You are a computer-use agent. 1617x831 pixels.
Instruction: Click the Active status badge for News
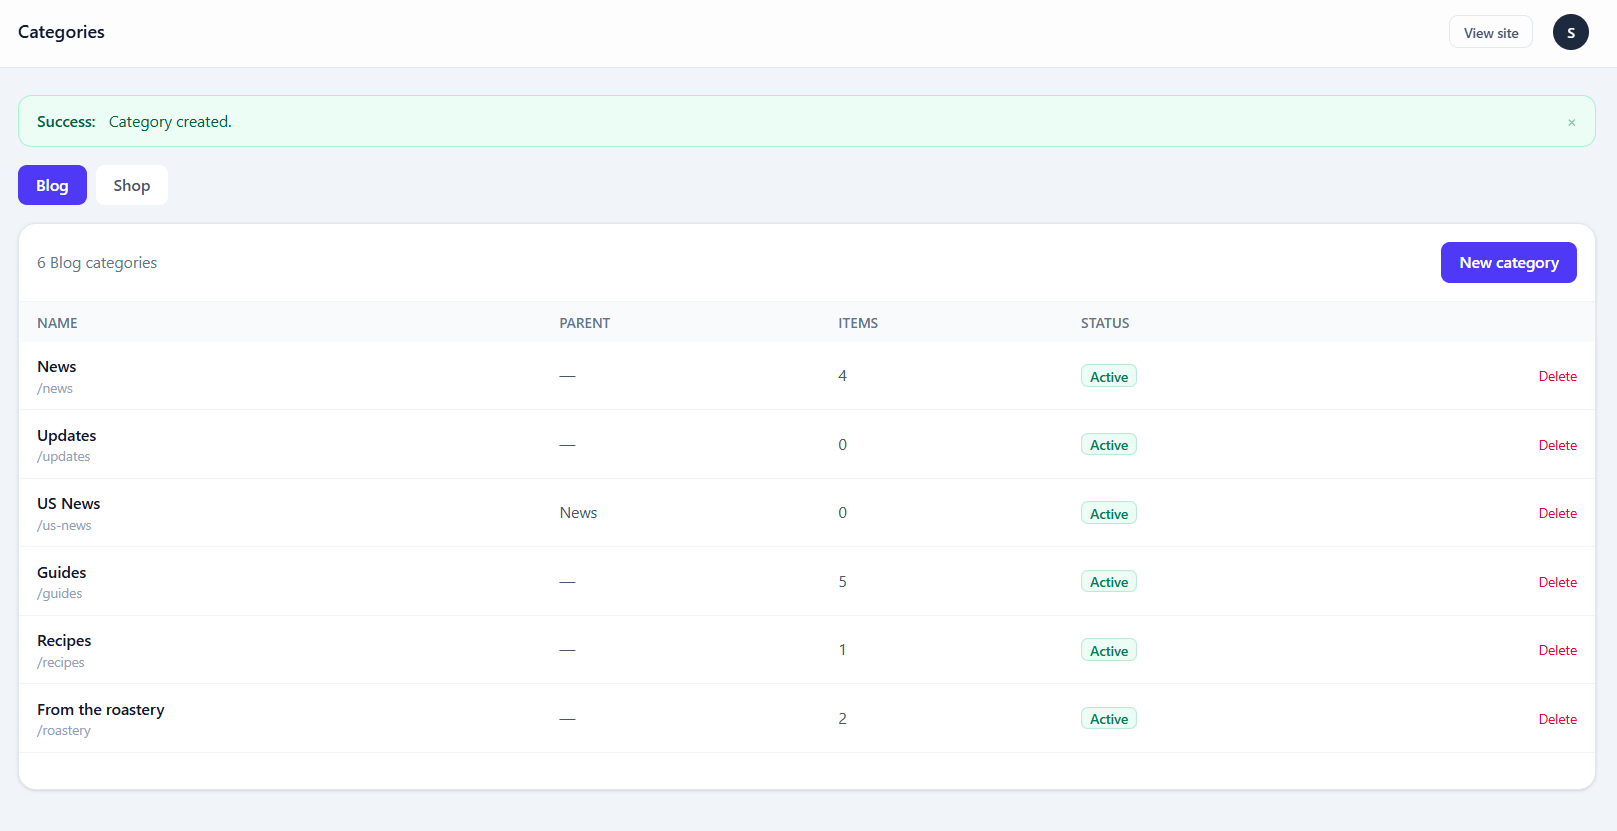tap(1108, 376)
